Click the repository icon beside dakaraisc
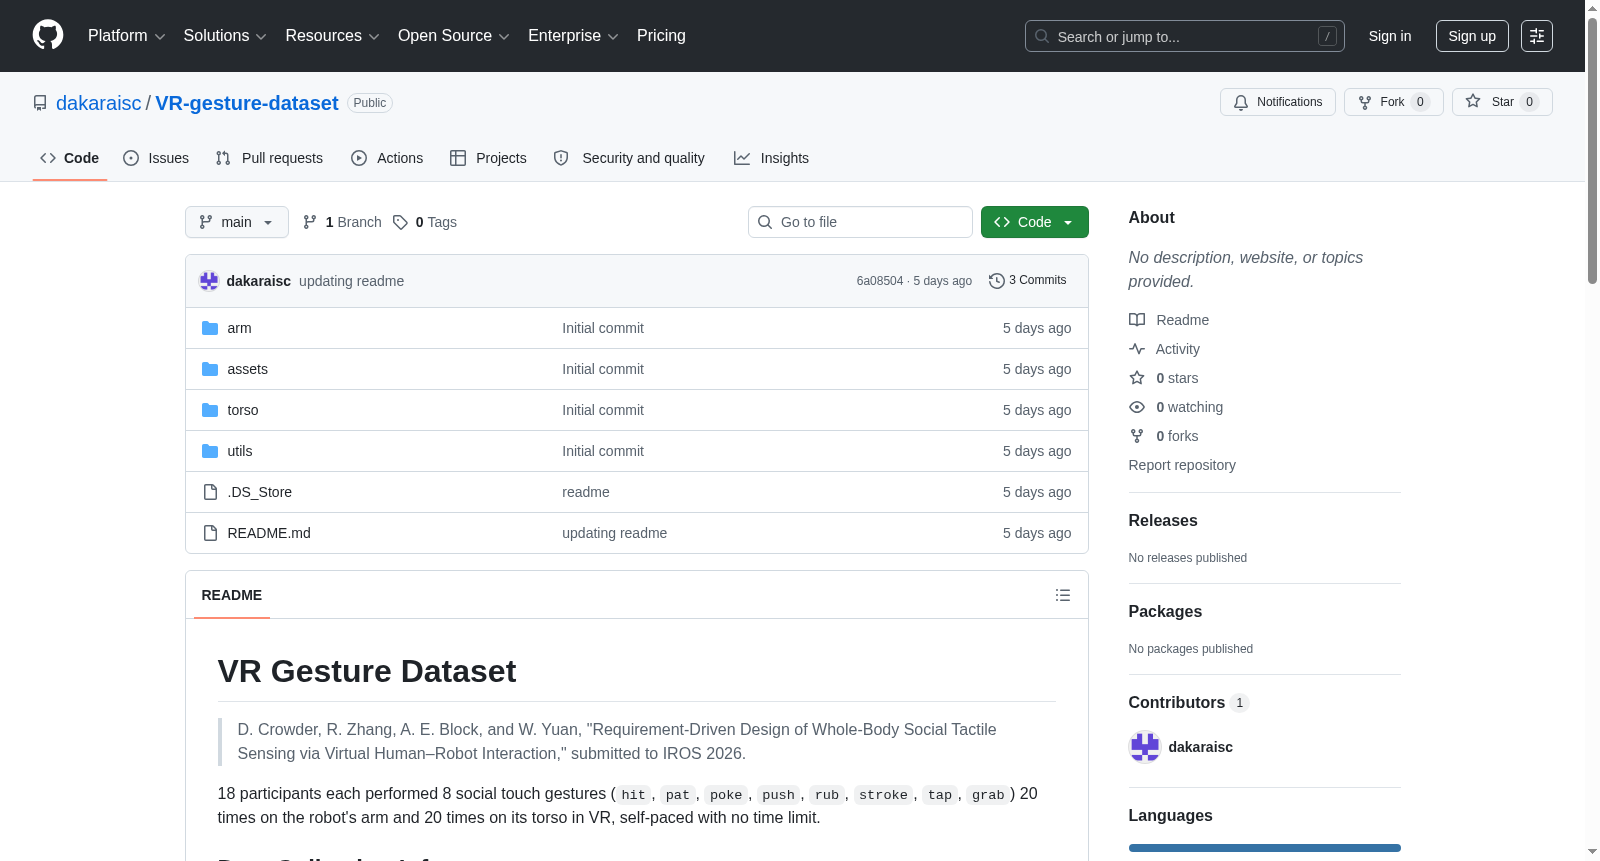The width and height of the screenshot is (1600, 861). click(x=40, y=103)
